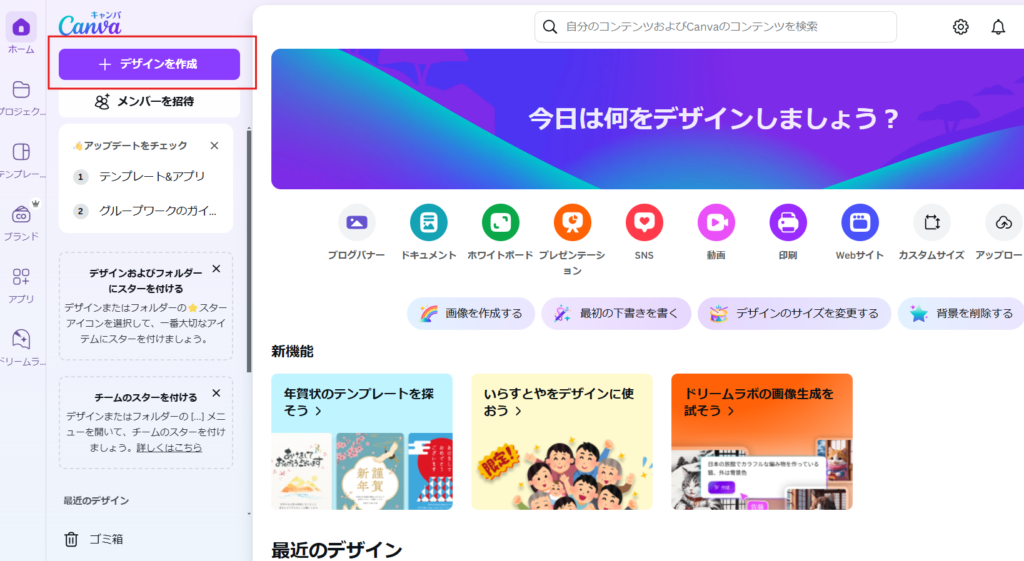This screenshot has width=1024, height=561.
Task: Select the アップロード cloud icon
Action: pos(1003,223)
